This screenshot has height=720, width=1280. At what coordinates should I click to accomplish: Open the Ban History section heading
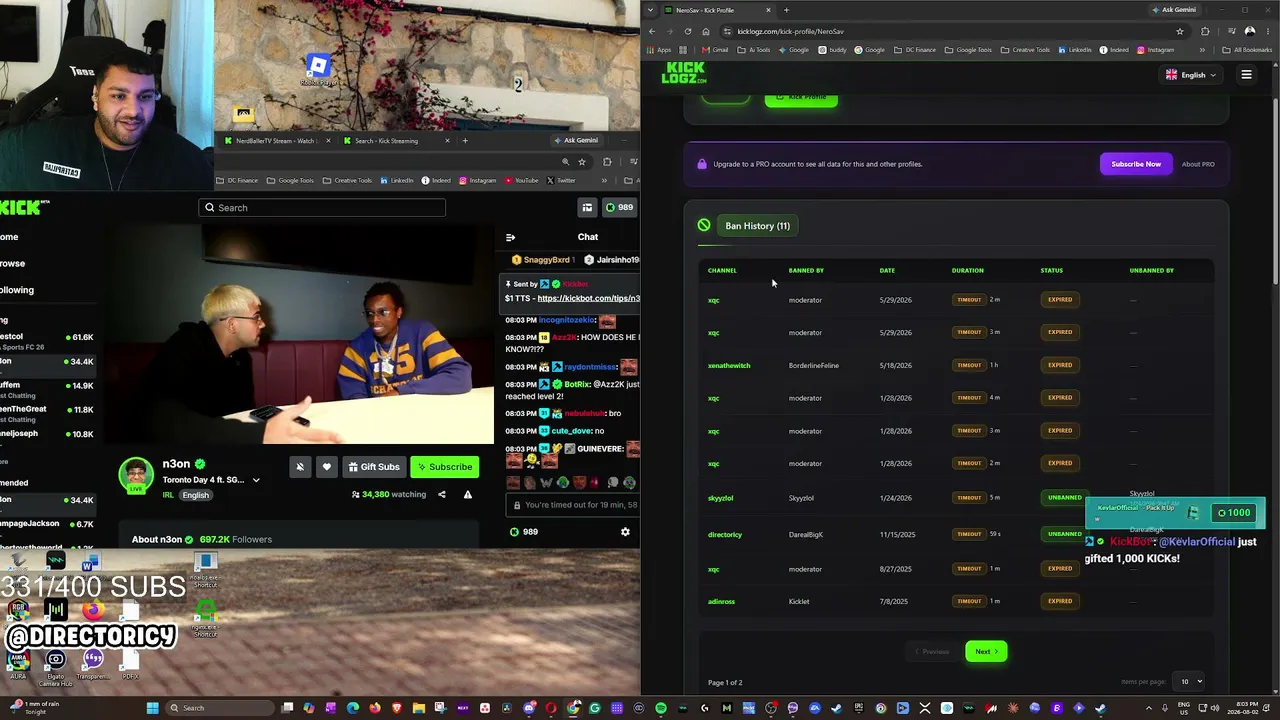757,226
